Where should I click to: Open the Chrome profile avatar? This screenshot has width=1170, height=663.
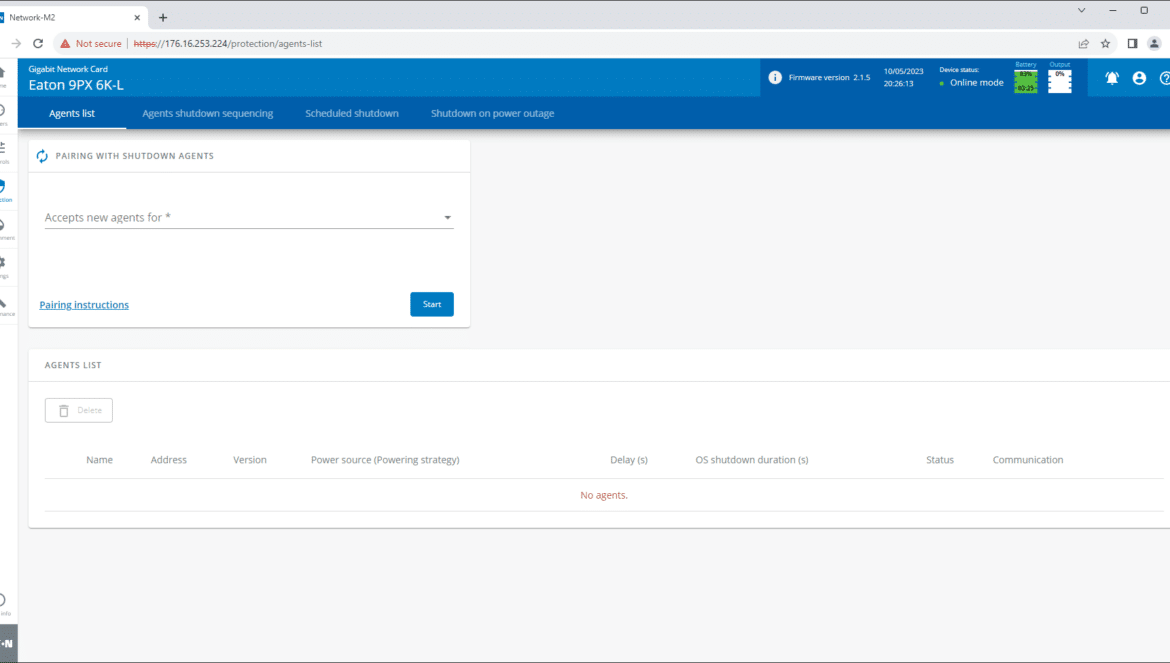pos(1154,43)
